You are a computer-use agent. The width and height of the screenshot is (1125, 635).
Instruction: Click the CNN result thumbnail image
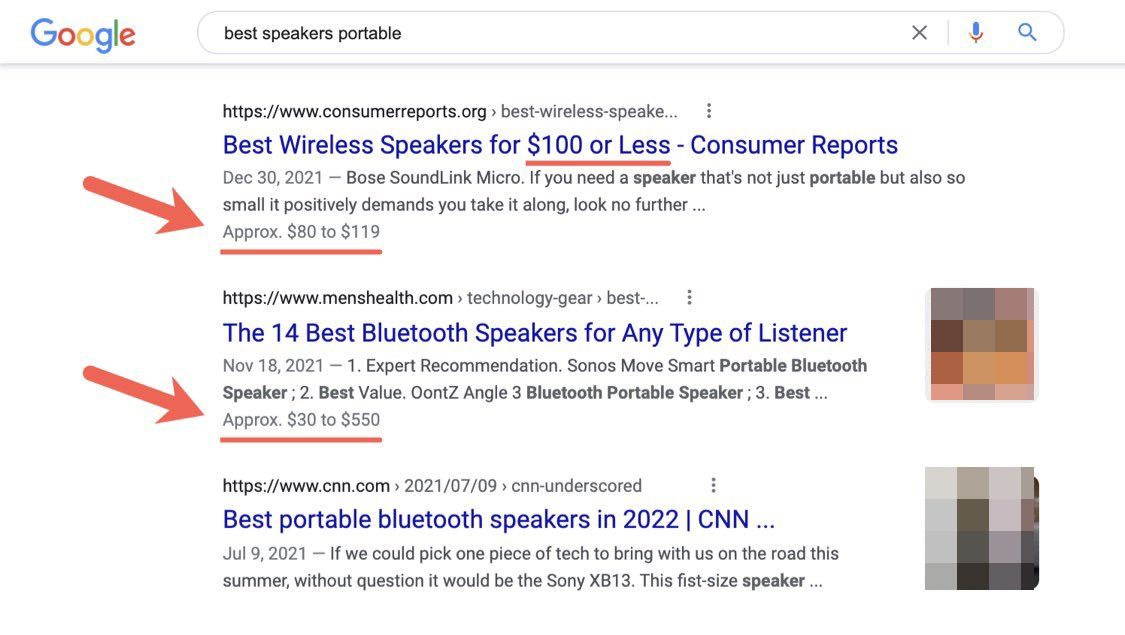[981, 529]
